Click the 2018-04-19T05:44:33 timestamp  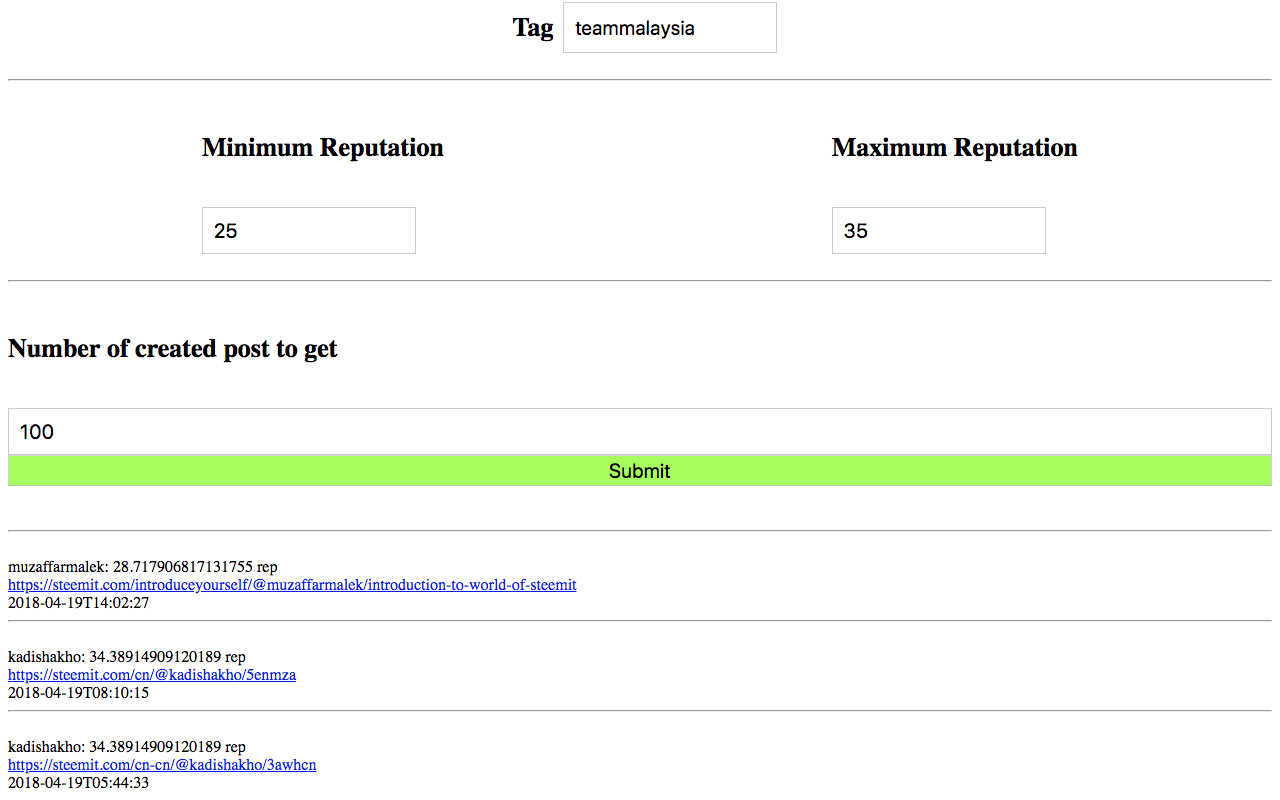(78, 783)
